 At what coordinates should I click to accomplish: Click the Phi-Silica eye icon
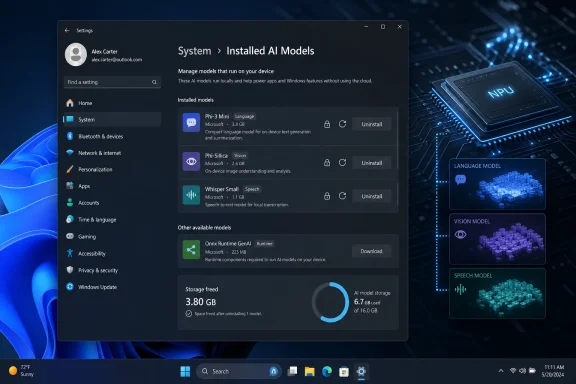[x=191, y=161]
